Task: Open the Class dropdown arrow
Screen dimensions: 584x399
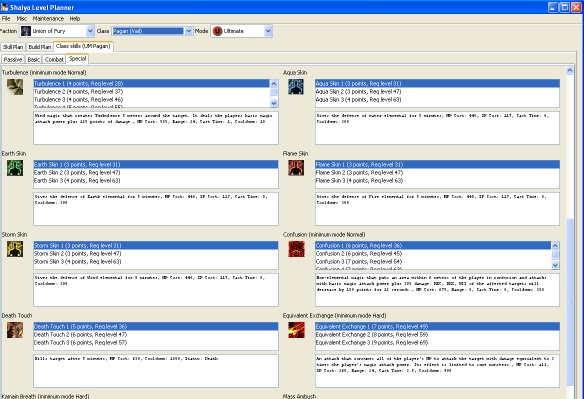Action: coord(189,31)
